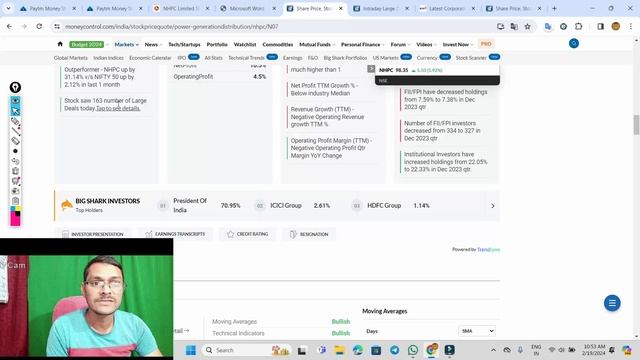Open the blue search icon in Moneycontrol header
Viewport: 640px width, 360px height.
click(x=573, y=44)
